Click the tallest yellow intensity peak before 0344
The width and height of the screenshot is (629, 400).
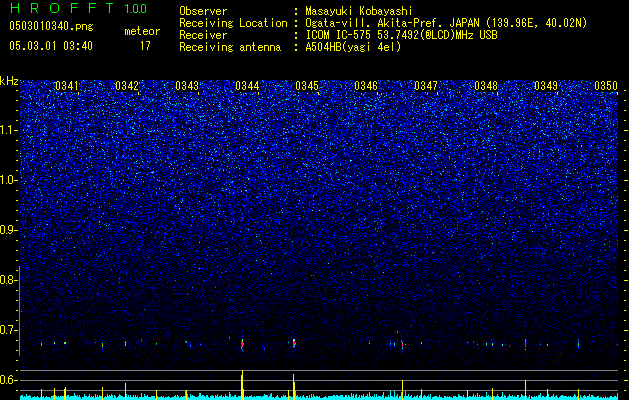click(x=242, y=385)
